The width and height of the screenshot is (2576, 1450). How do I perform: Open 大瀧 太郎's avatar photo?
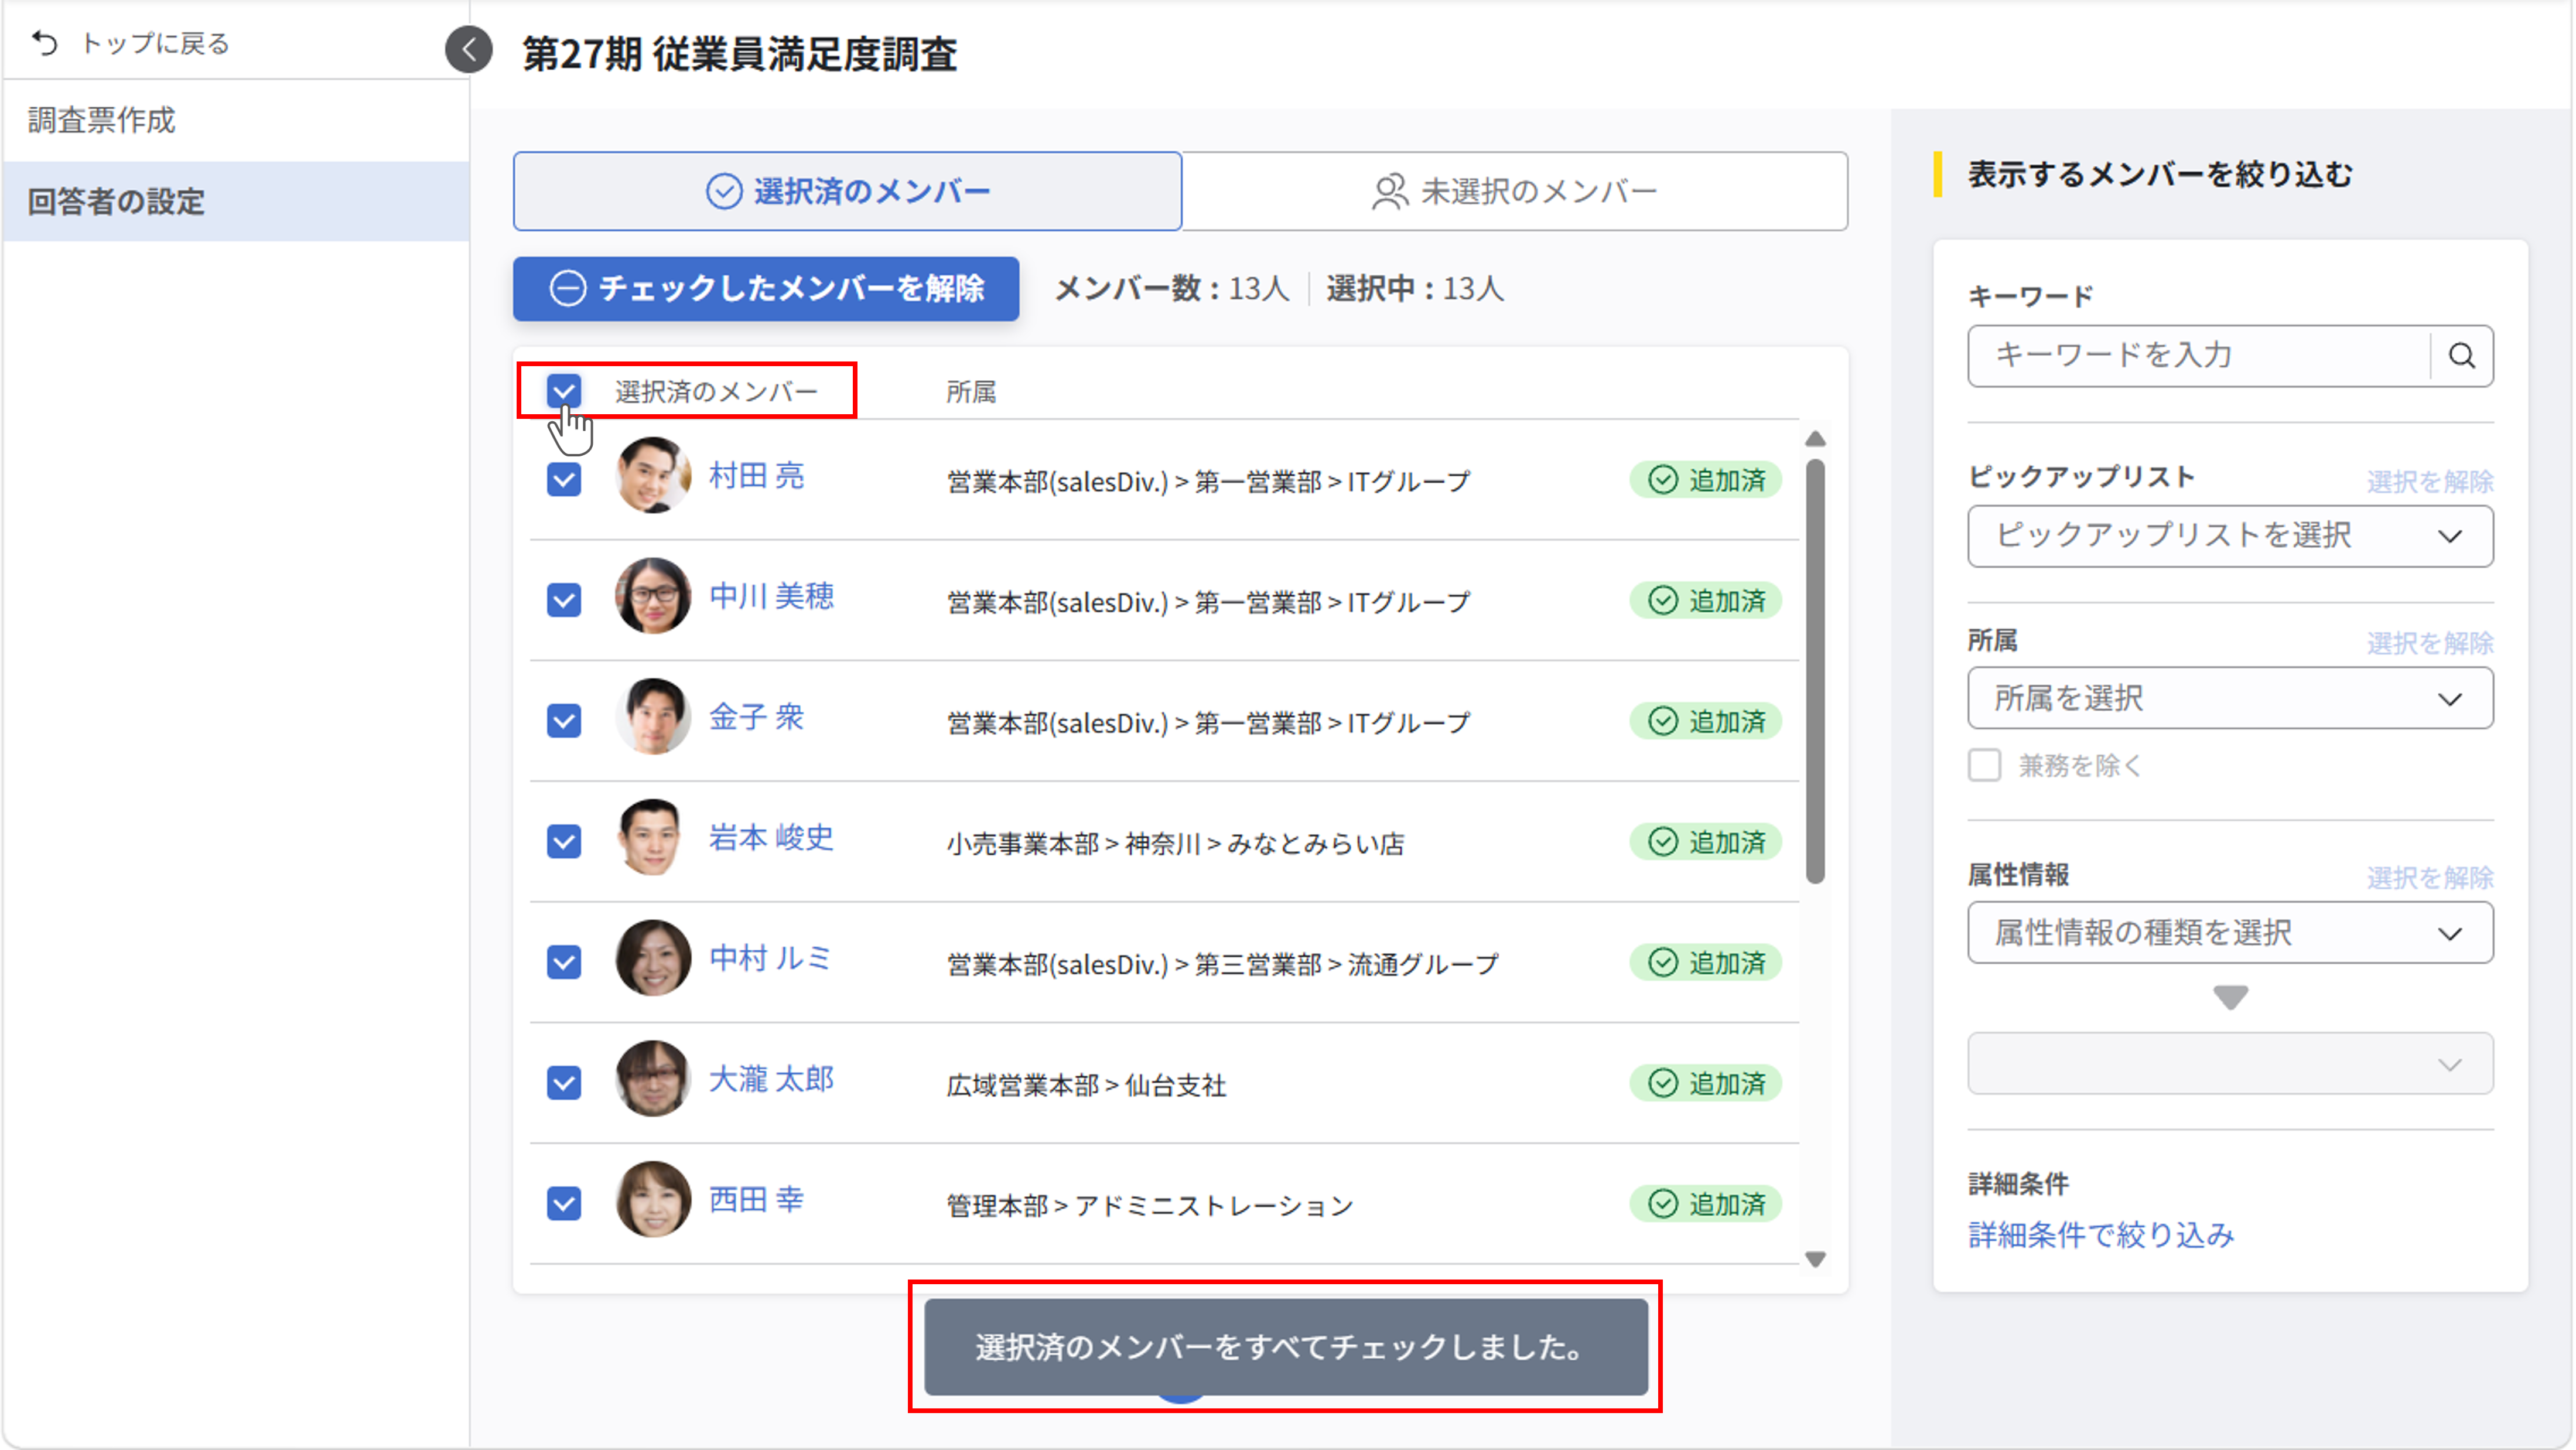coord(652,1079)
